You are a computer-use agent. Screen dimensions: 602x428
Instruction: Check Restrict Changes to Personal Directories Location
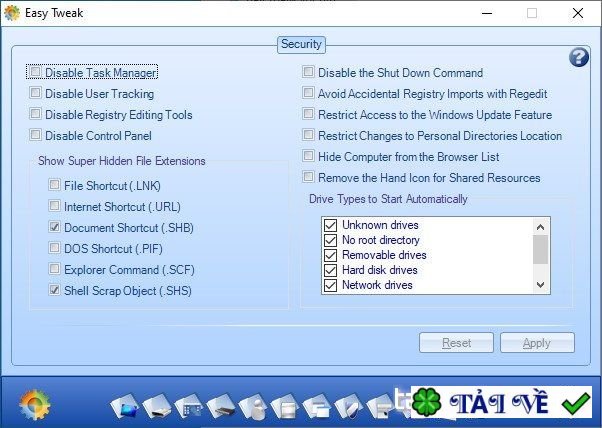coord(308,135)
